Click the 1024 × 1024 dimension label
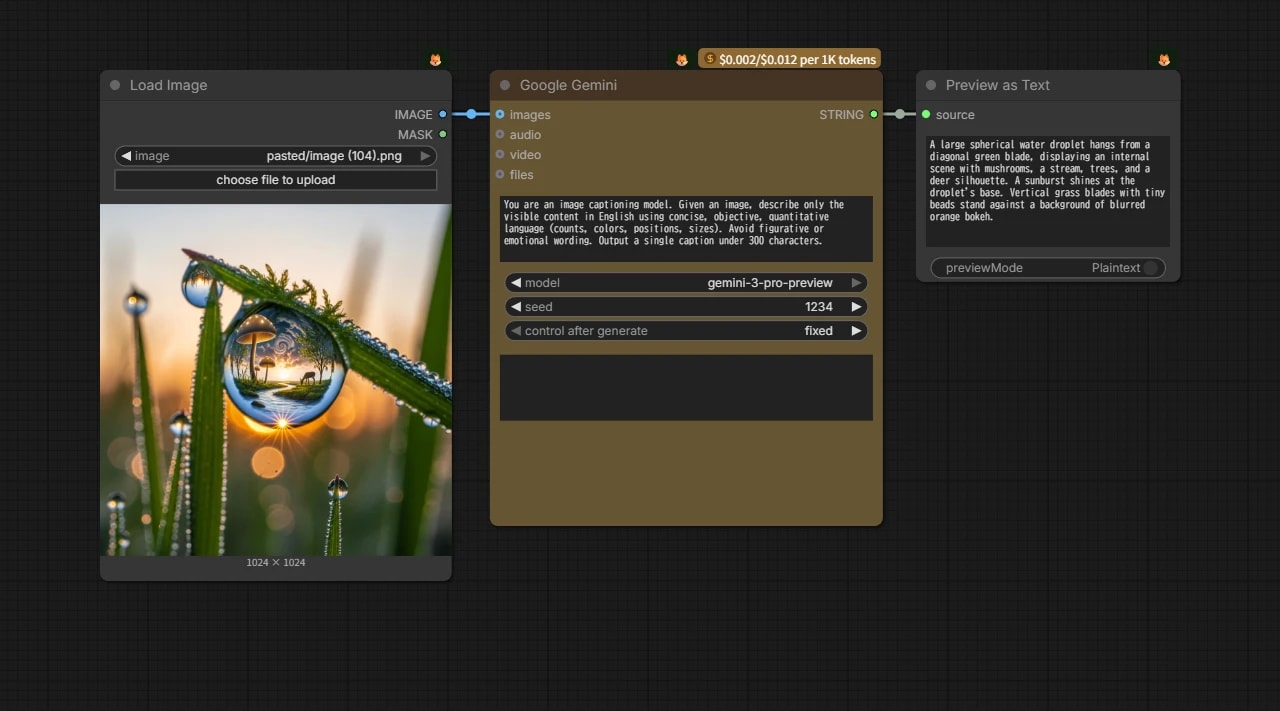 [x=276, y=563]
